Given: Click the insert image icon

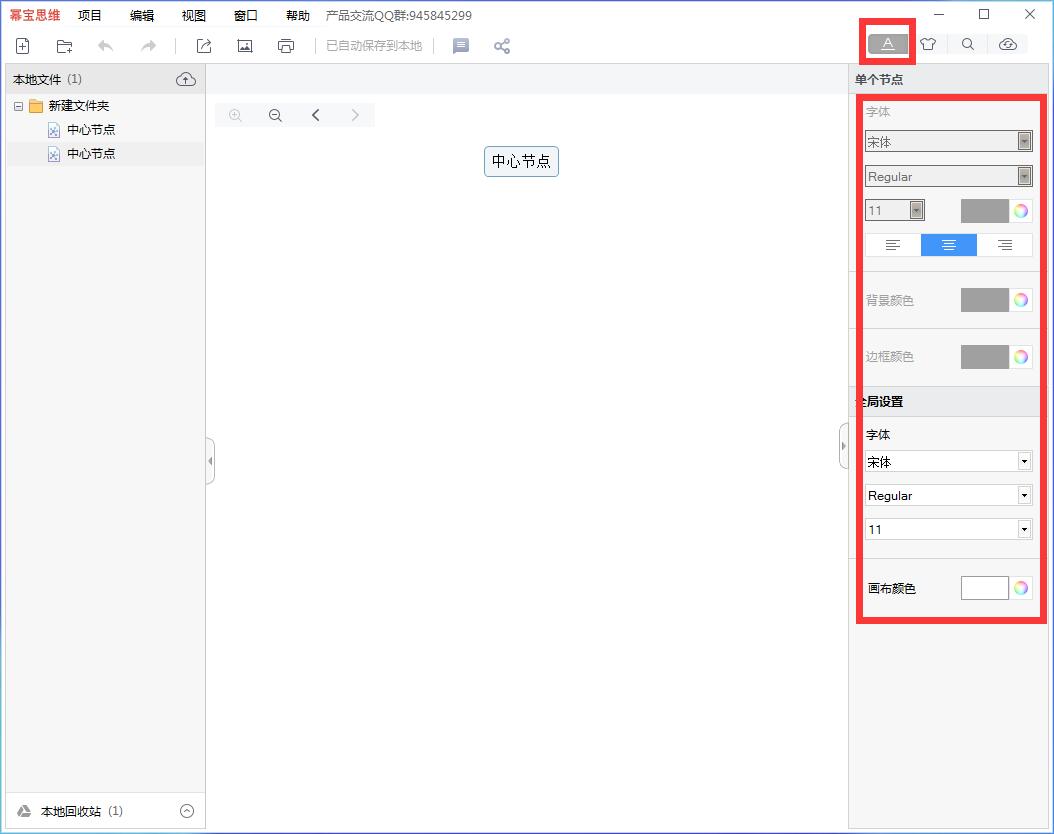Looking at the screenshot, I should (x=244, y=46).
